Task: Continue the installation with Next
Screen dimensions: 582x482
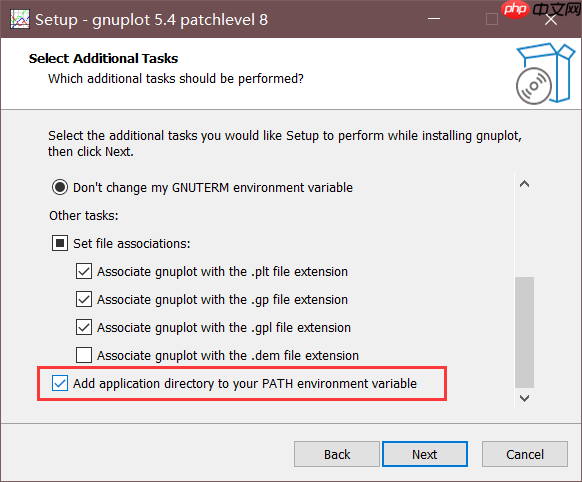Action: click(x=425, y=454)
